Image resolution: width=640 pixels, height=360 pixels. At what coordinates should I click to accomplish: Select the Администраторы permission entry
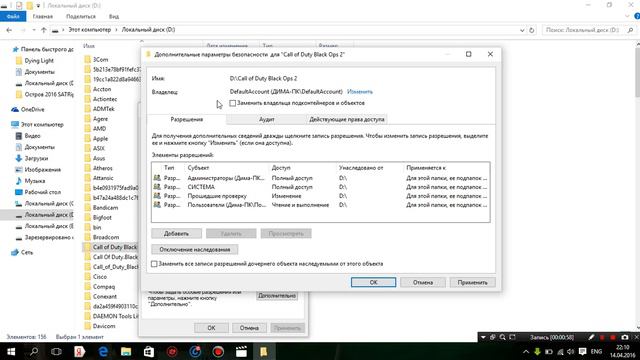click(320, 178)
